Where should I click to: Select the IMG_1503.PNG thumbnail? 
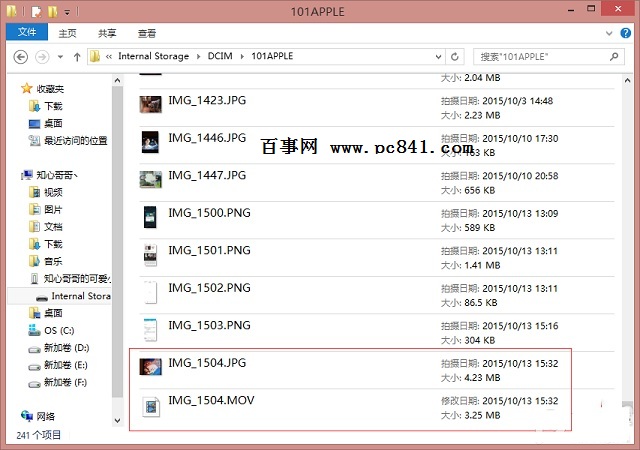[x=150, y=330]
